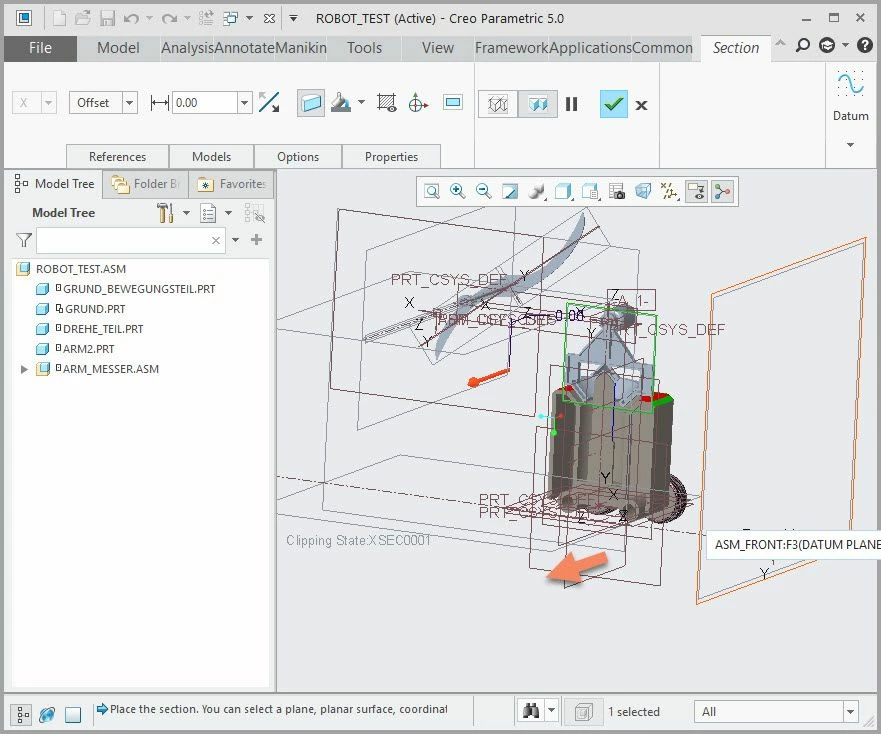881x734 pixels.
Task: Click the Windows switch icon in quick toolbar
Action: [230, 19]
